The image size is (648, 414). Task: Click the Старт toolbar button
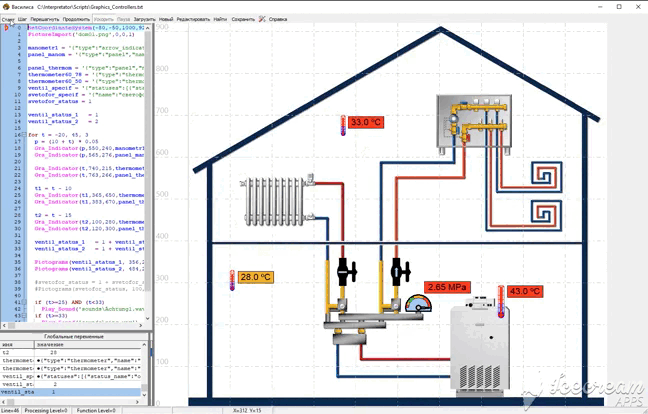point(8,19)
